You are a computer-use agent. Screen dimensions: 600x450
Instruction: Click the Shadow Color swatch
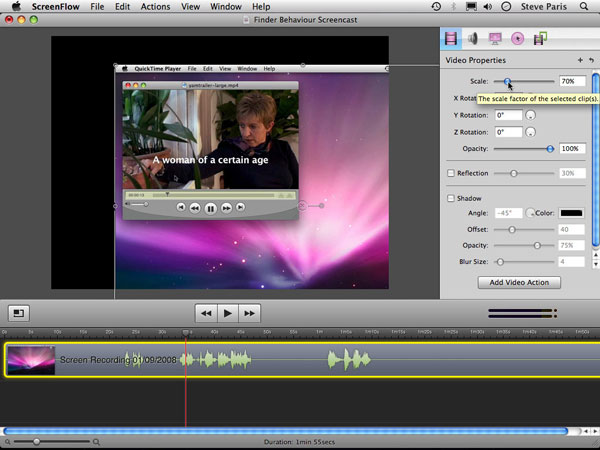click(x=572, y=213)
